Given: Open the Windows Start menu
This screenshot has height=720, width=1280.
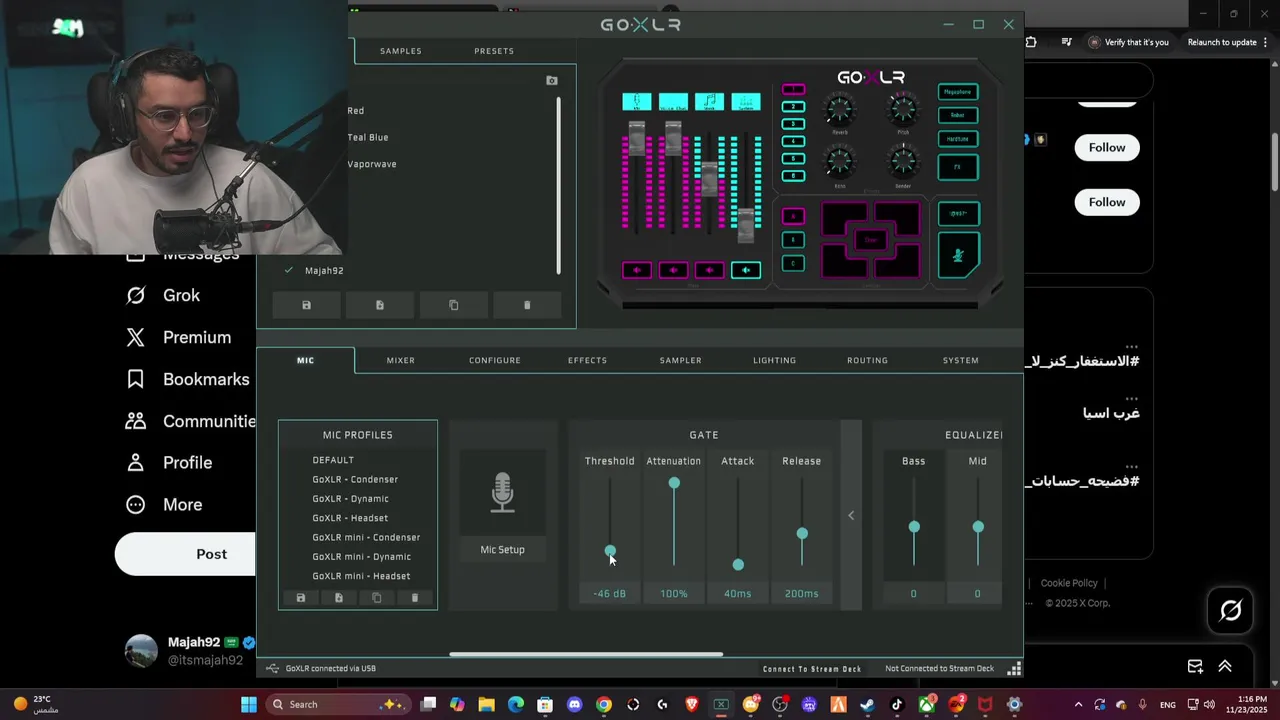Looking at the screenshot, I should pos(249,704).
